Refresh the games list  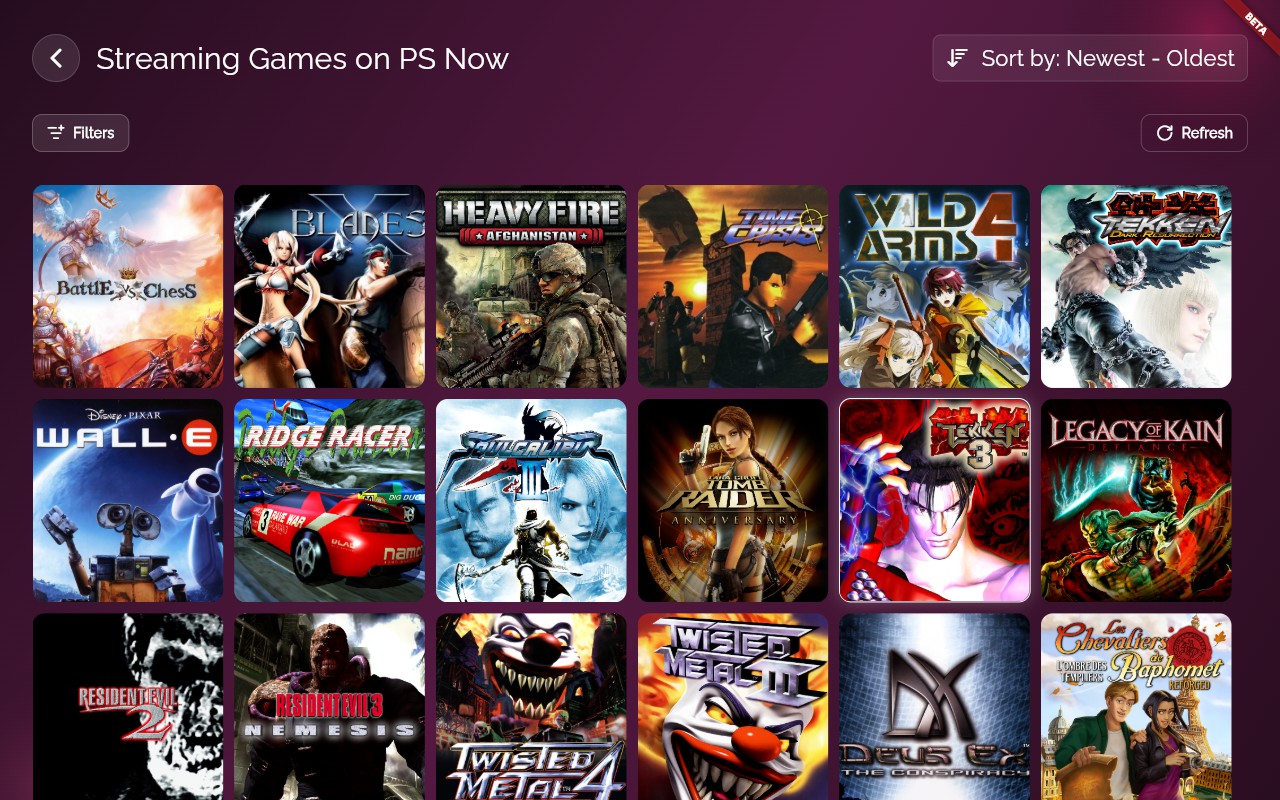pyautogui.click(x=1194, y=133)
